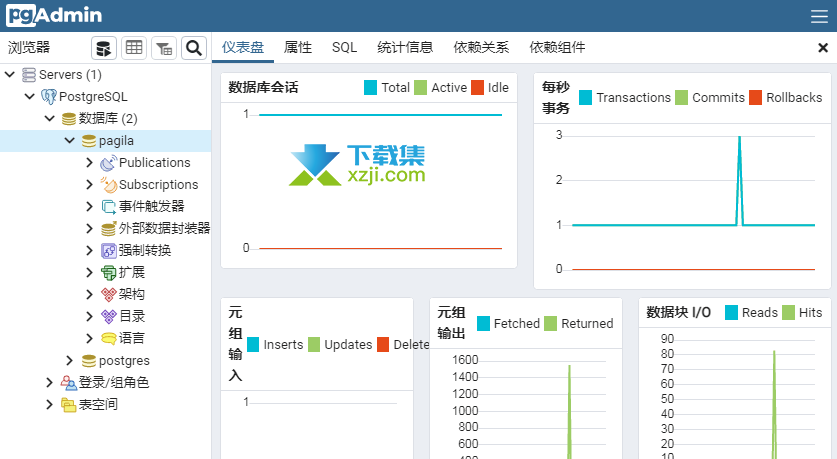Open the hamburger menu in header
This screenshot has height=459, width=837.
(x=819, y=16)
